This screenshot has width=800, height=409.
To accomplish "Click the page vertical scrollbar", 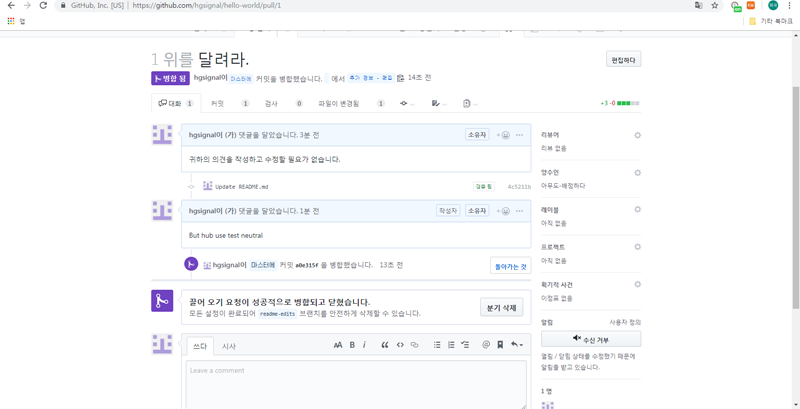I will pos(796,196).
